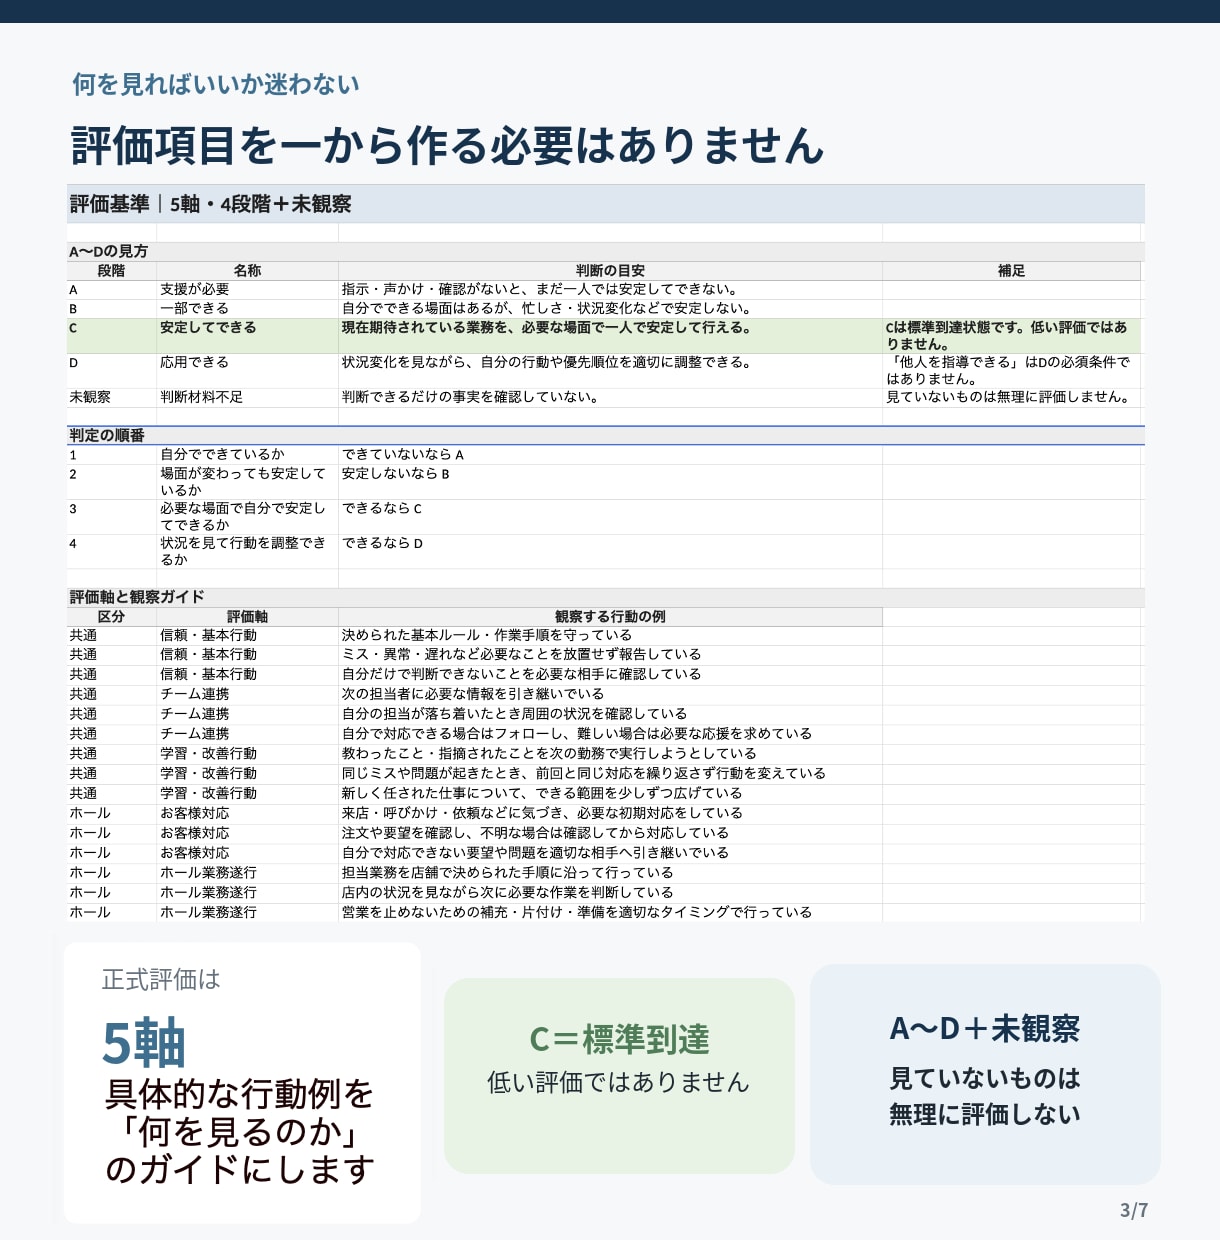This screenshot has width=1220, height=1240.
Task: Click stage cell 'D' beside 応用できる
Action: (x=73, y=362)
